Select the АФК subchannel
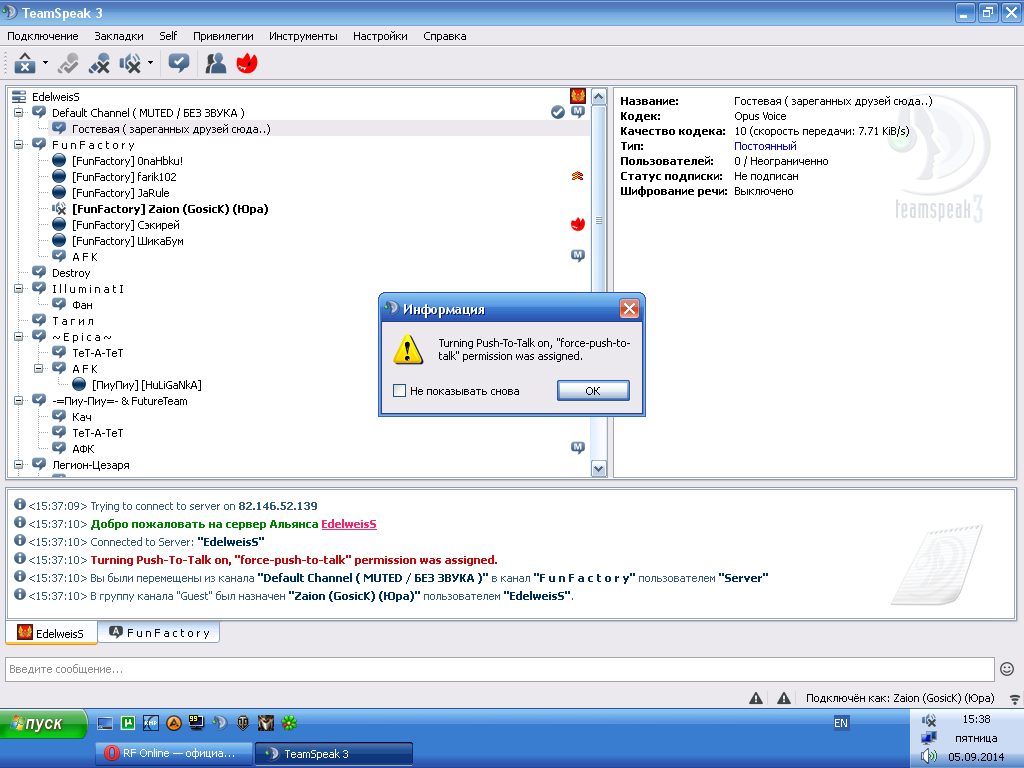The width and height of the screenshot is (1024, 768). [83, 449]
